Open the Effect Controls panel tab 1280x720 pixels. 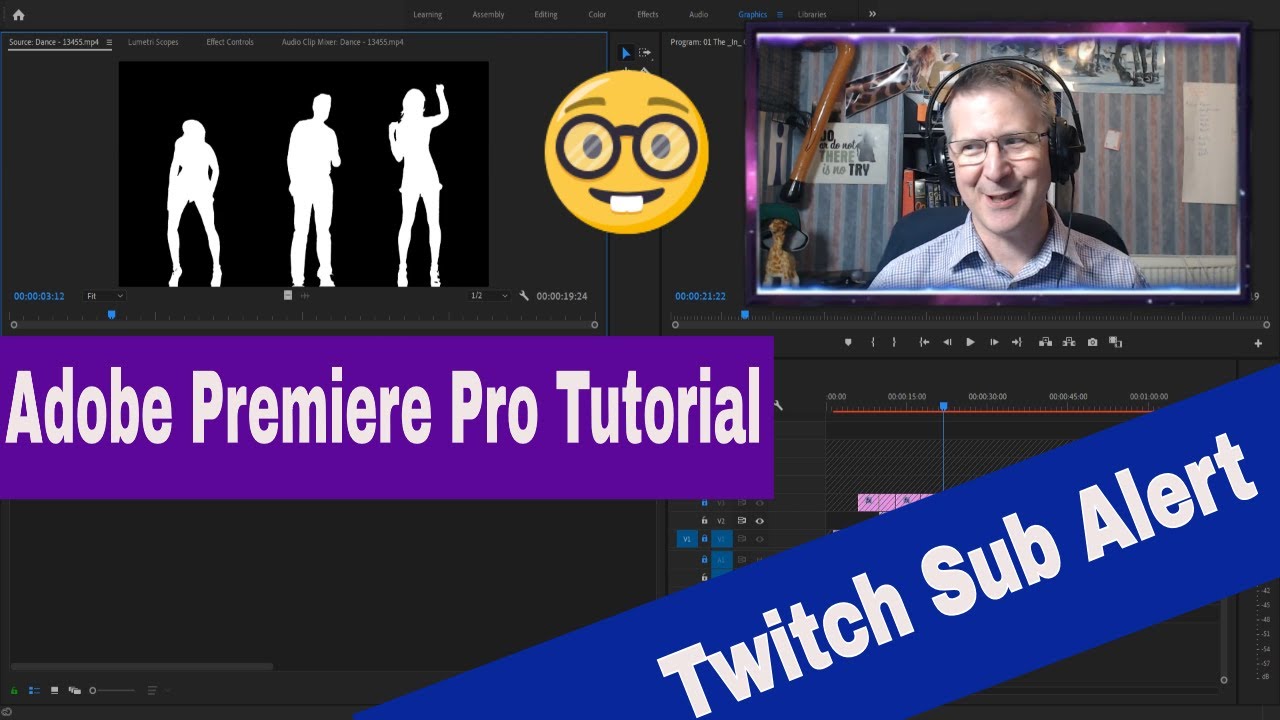(x=230, y=42)
